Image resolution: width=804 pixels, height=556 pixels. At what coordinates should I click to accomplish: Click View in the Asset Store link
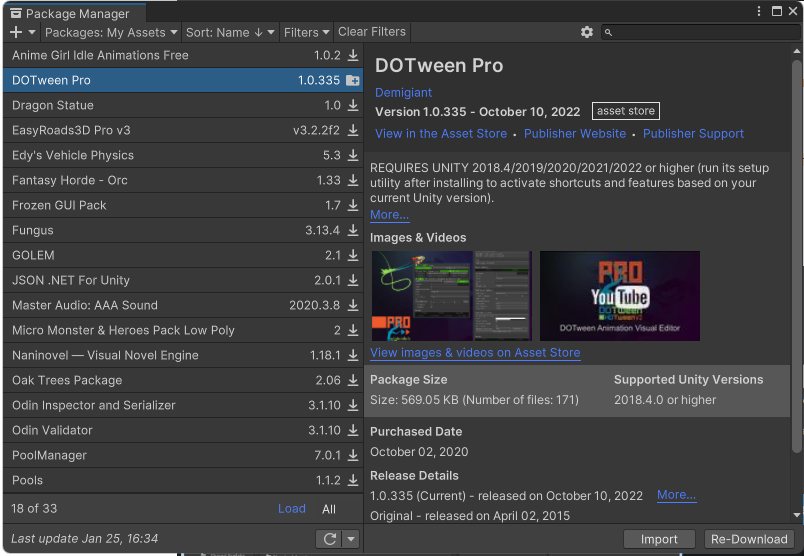point(441,134)
